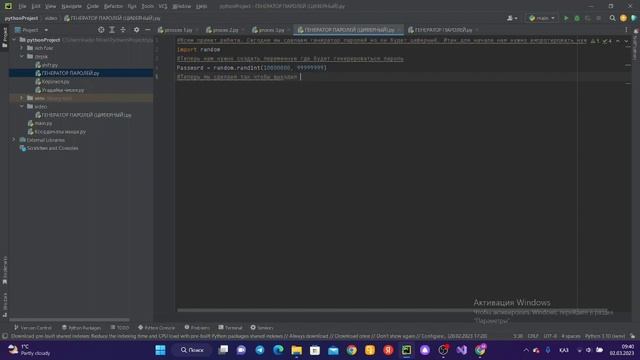Start debugging with the bug icon

pyautogui.click(x=577, y=18)
